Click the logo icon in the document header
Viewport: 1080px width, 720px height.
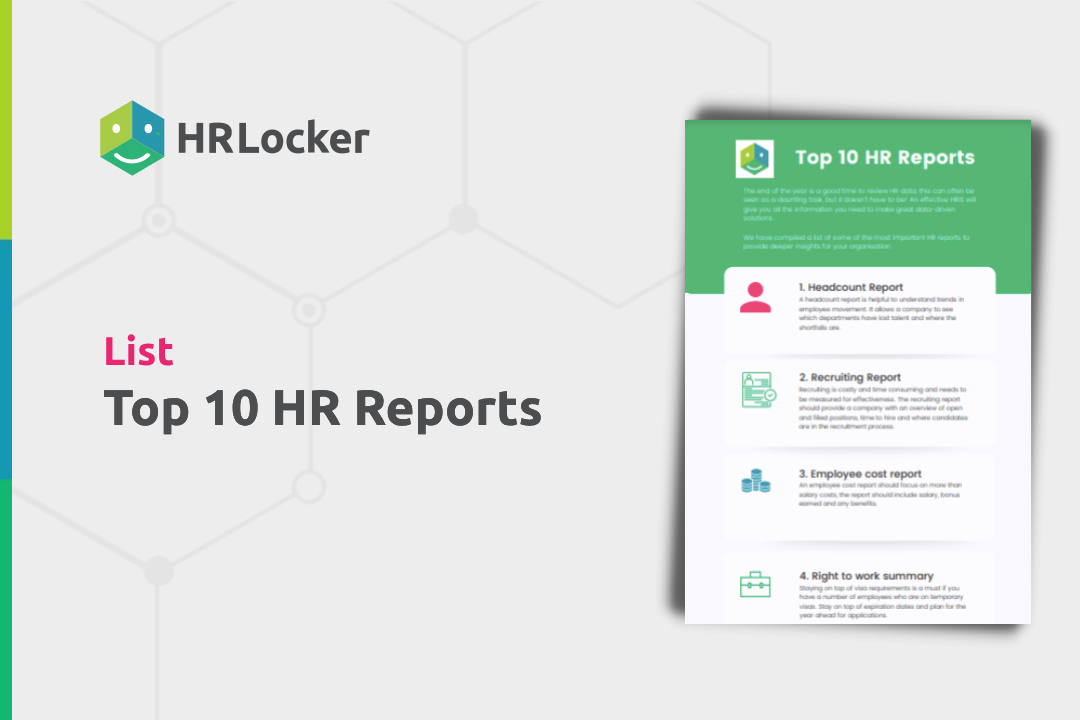(x=754, y=158)
